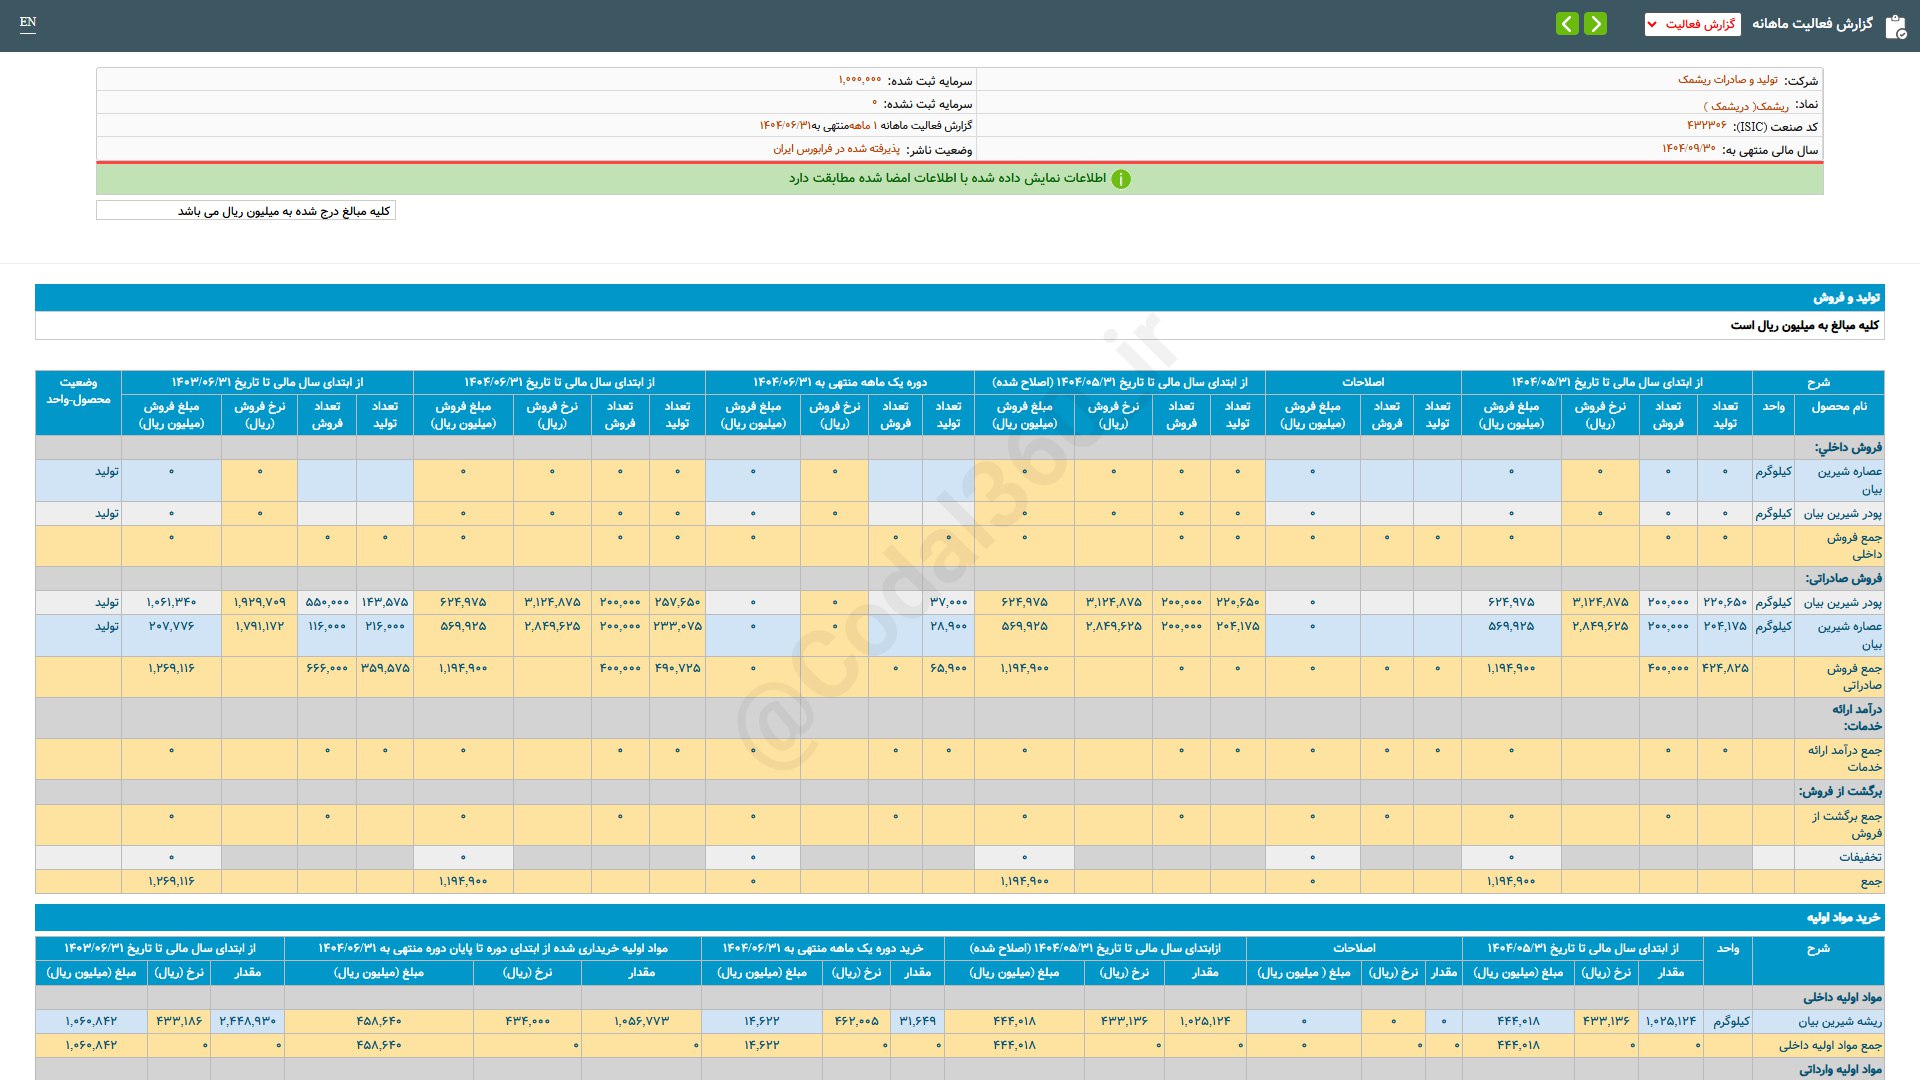The width and height of the screenshot is (1920, 1080).
Task: Click the clipboard report icon in header
Action: pyautogui.click(x=1895, y=26)
